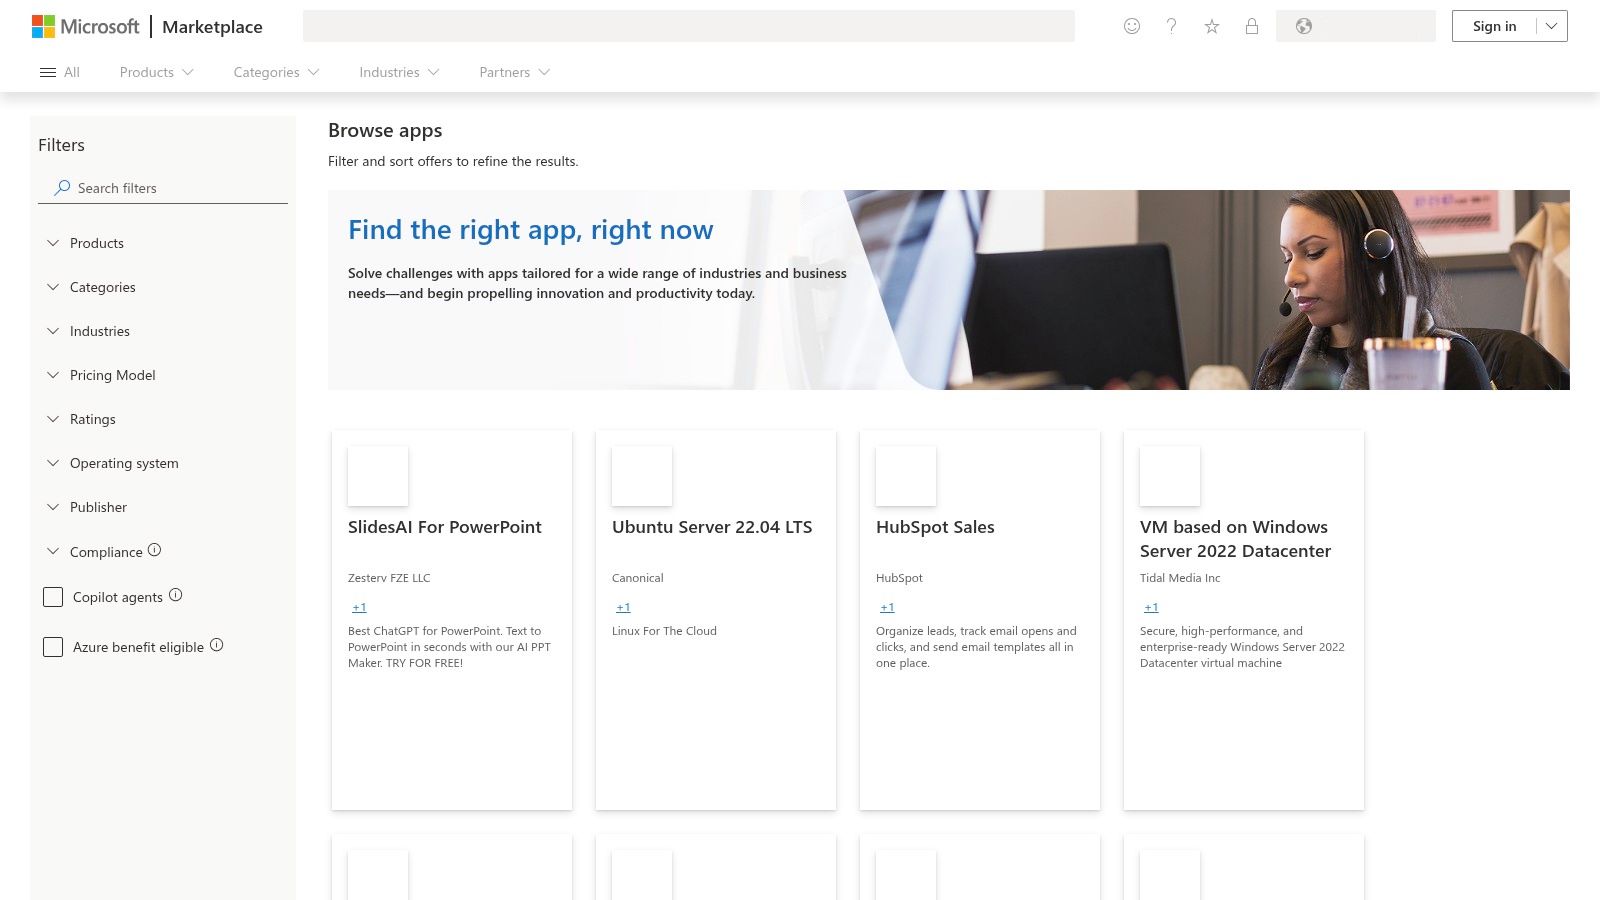The height and width of the screenshot is (900, 1600).
Task: Click the Compliance info icon
Action: (153, 548)
